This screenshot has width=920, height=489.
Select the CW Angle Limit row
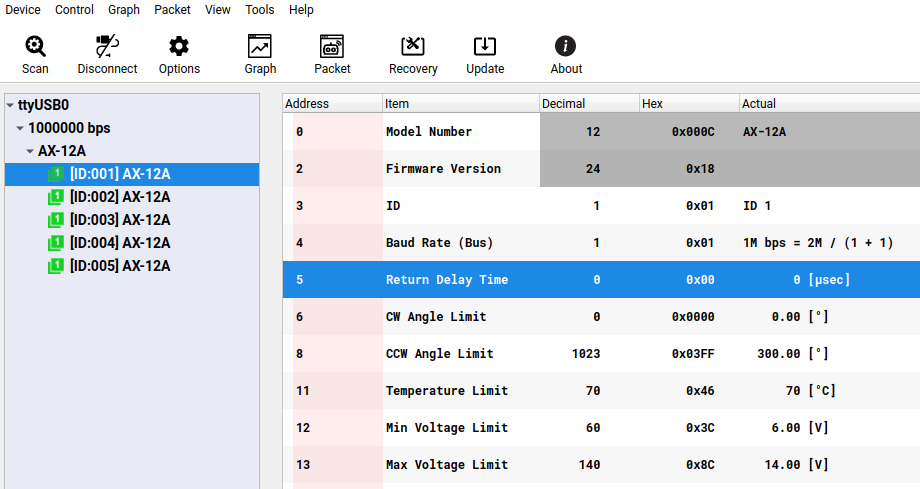(601, 316)
